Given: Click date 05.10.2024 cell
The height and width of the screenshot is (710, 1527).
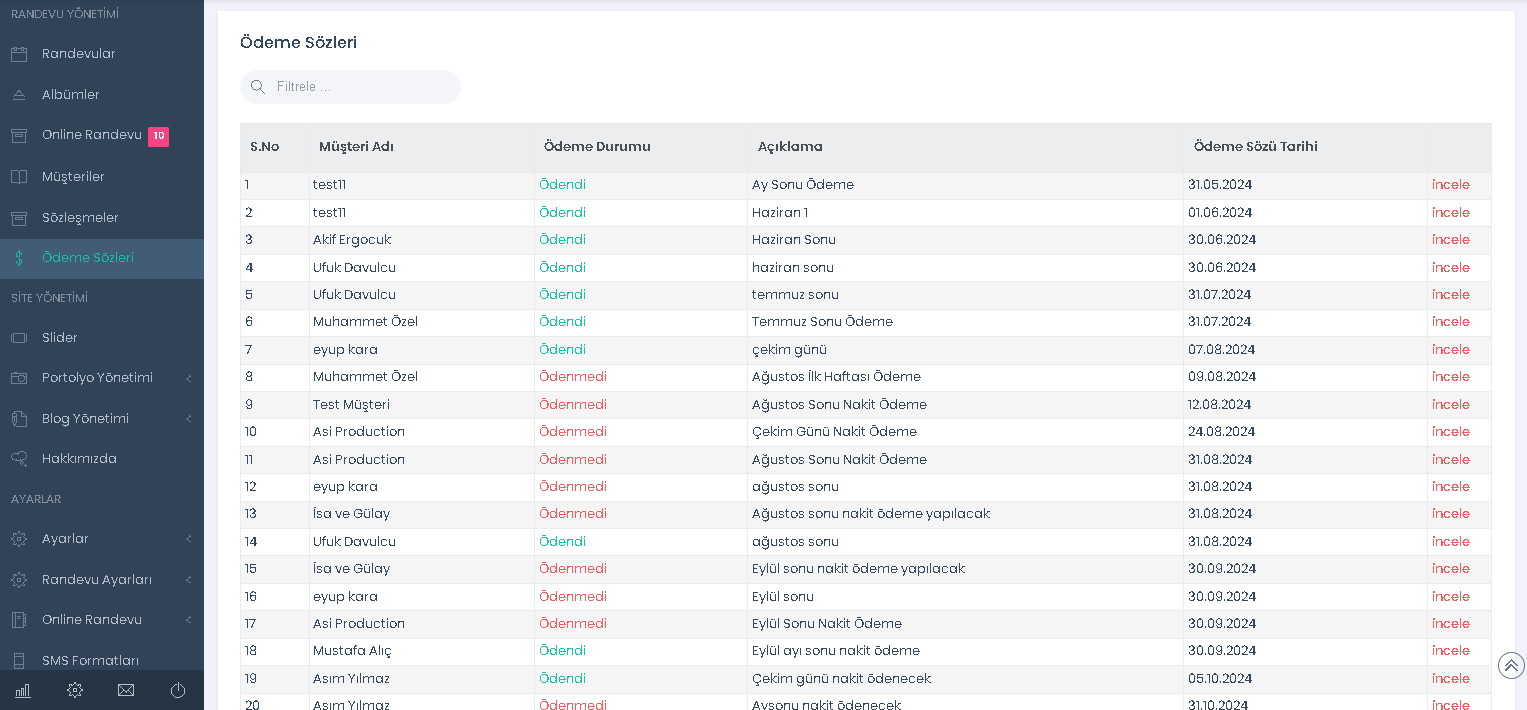Looking at the screenshot, I should point(1222,679).
